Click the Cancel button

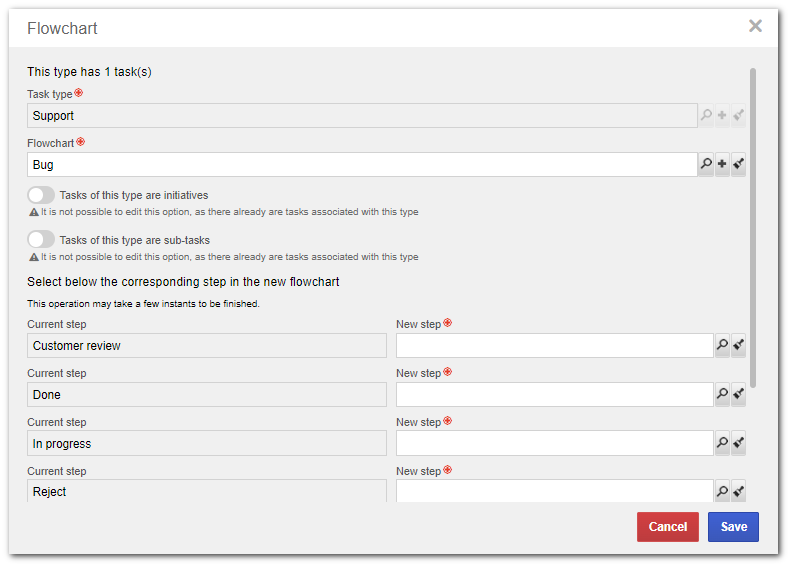pyautogui.click(x=667, y=527)
